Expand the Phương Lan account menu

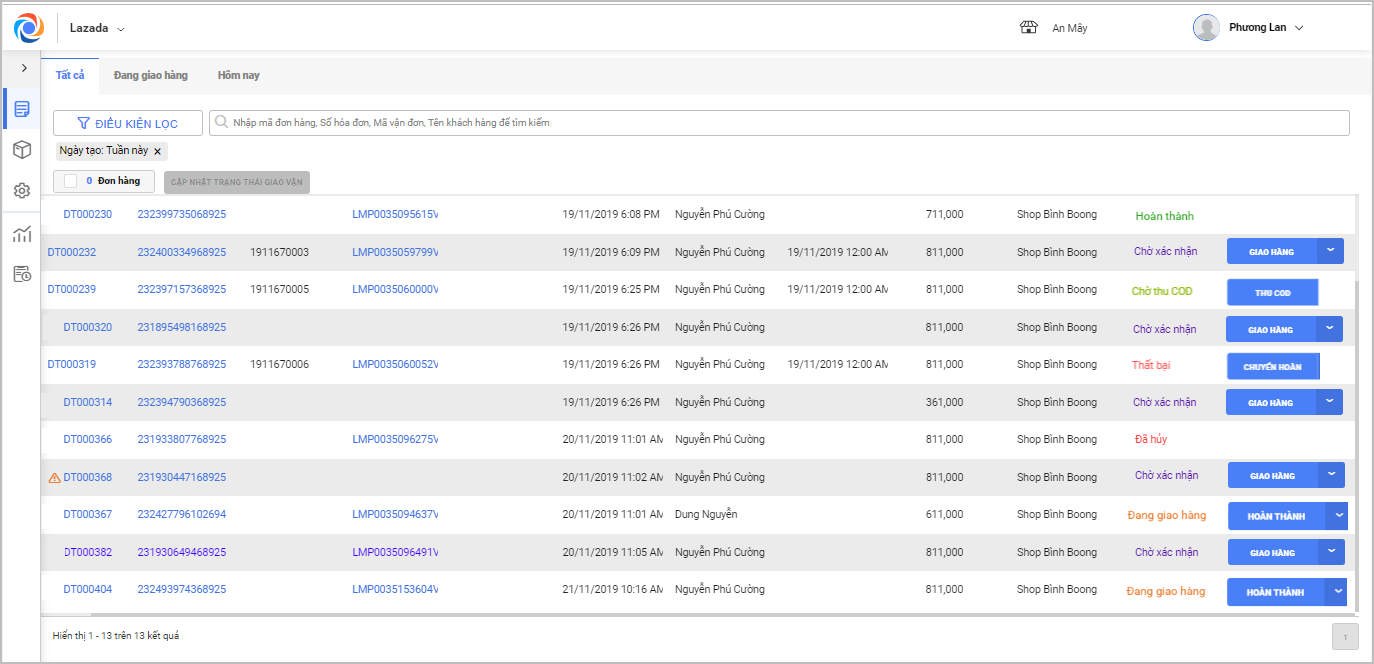(x=1299, y=28)
